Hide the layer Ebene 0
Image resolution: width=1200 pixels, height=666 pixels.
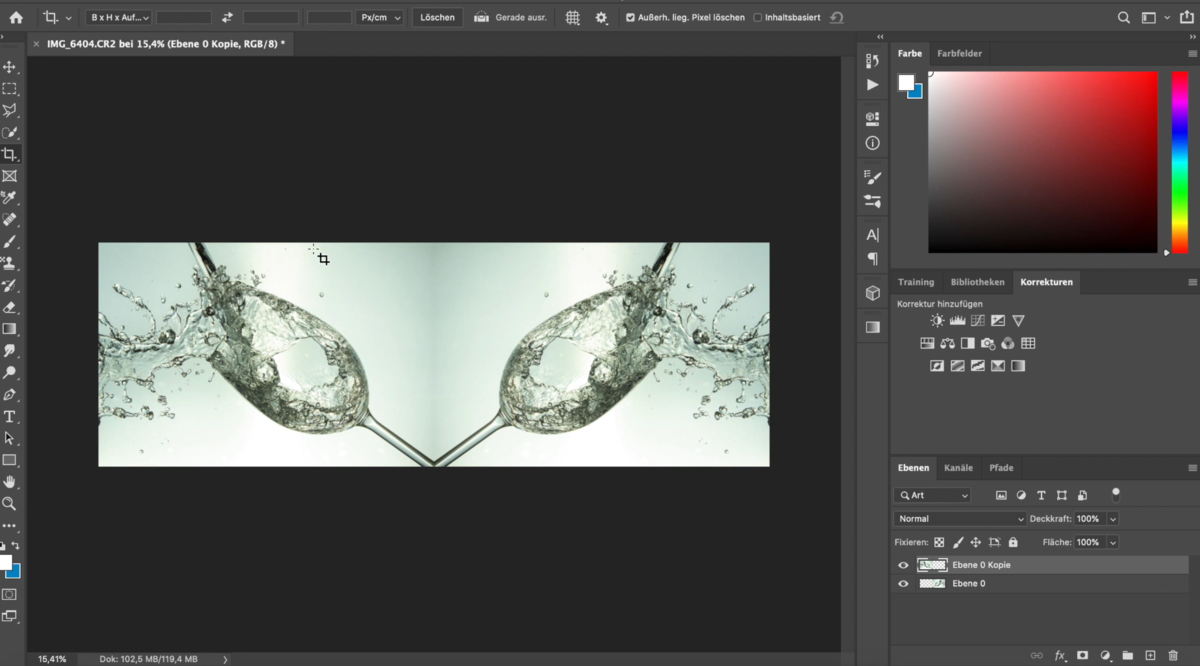click(903, 583)
